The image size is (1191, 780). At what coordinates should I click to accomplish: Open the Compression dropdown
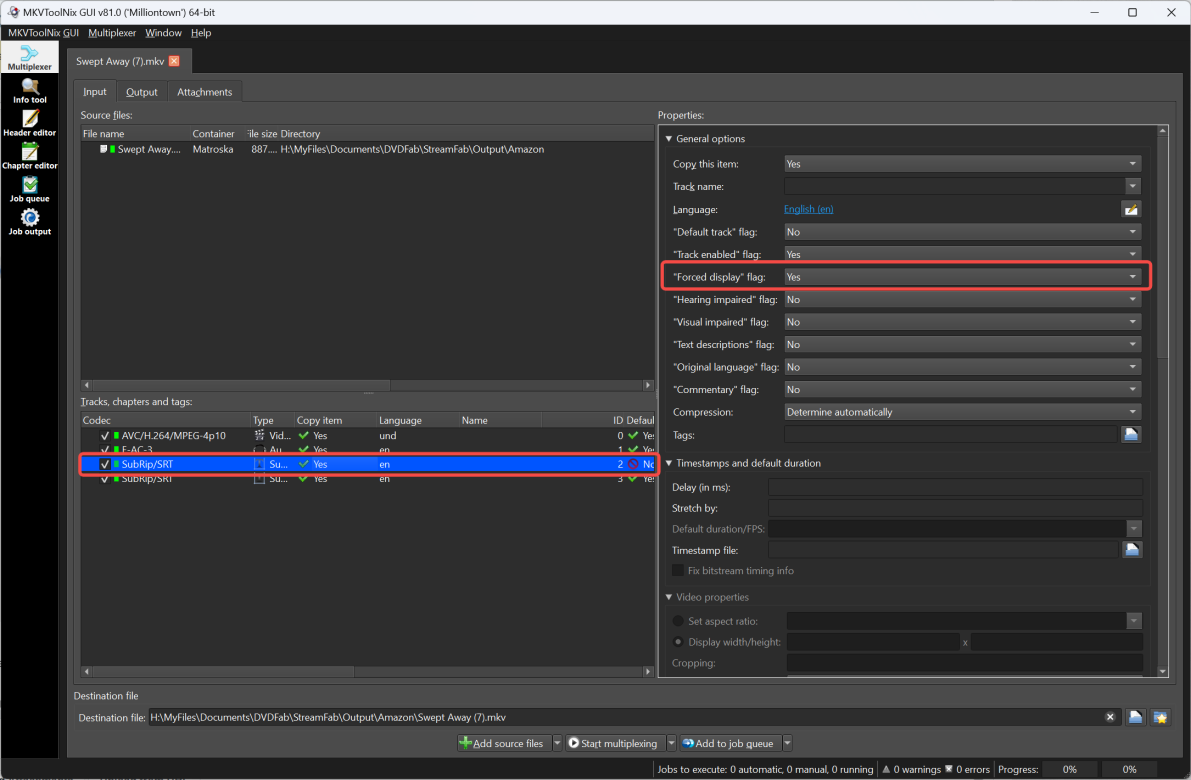(x=962, y=412)
